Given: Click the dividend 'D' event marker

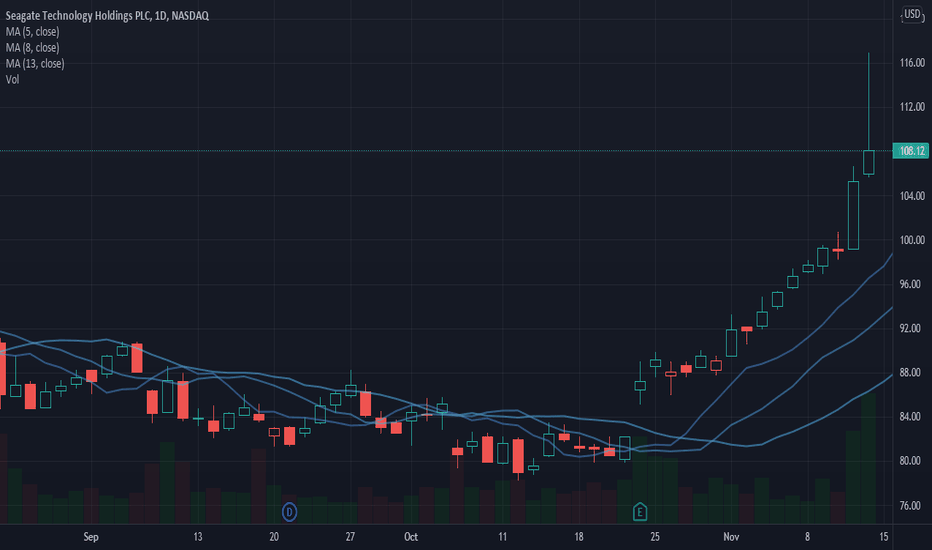Looking at the screenshot, I should tap(289, 511).
